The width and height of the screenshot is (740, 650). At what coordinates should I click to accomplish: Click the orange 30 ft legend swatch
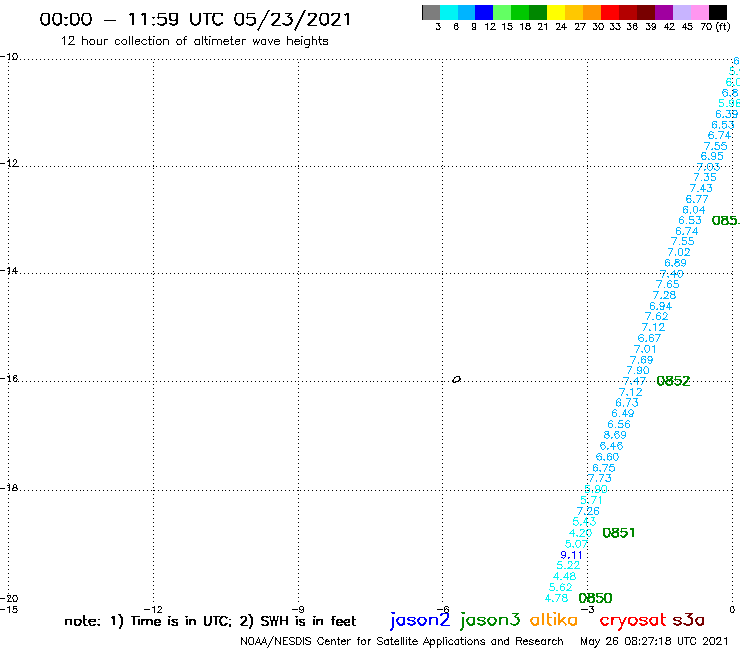click(592, 12)
